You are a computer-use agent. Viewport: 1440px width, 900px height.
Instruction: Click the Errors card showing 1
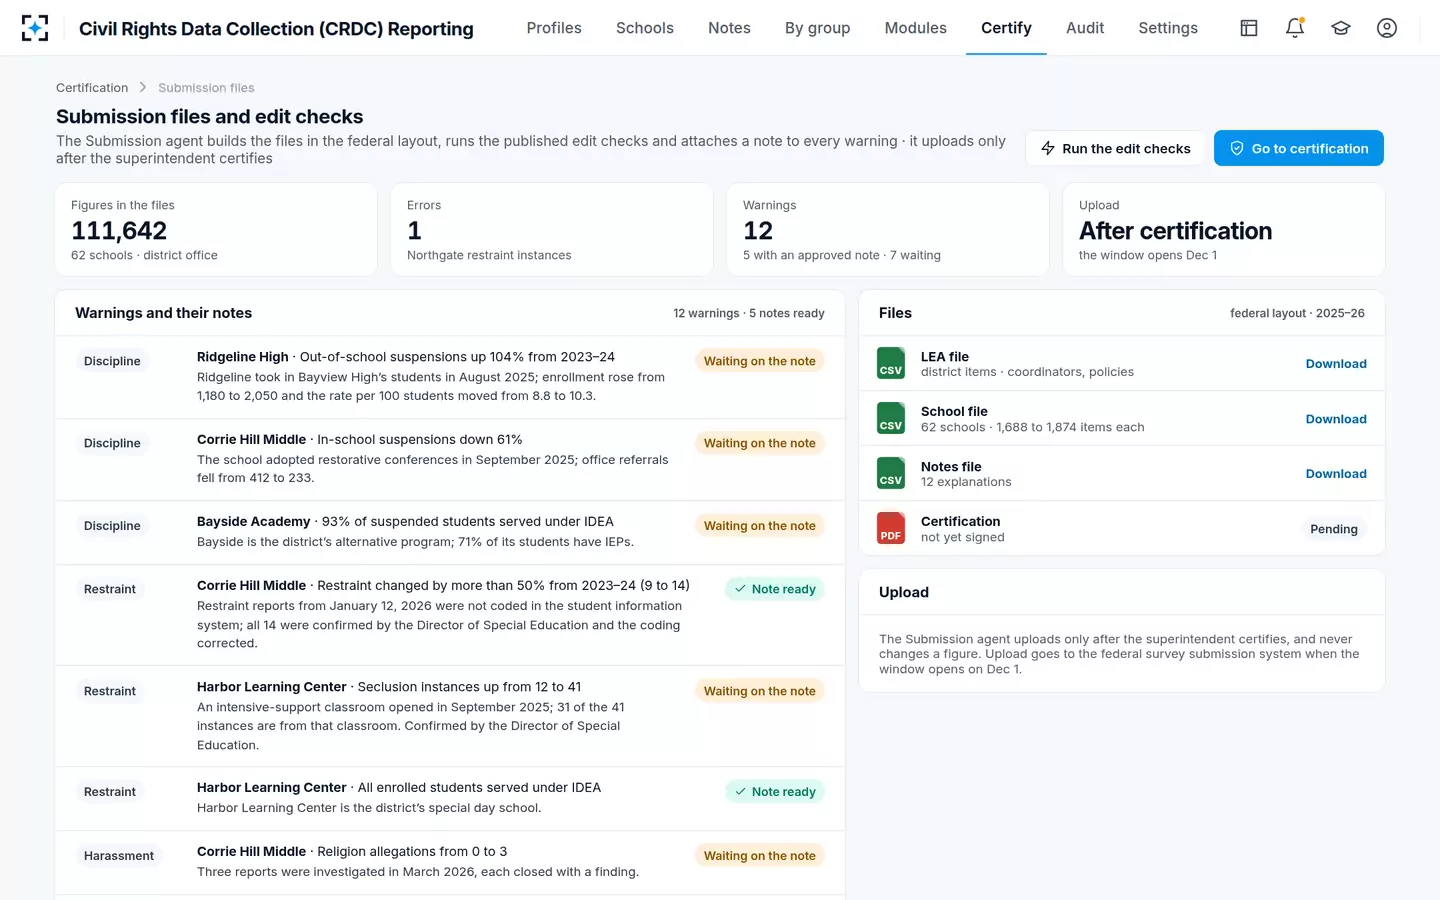[x=552, y=229]
